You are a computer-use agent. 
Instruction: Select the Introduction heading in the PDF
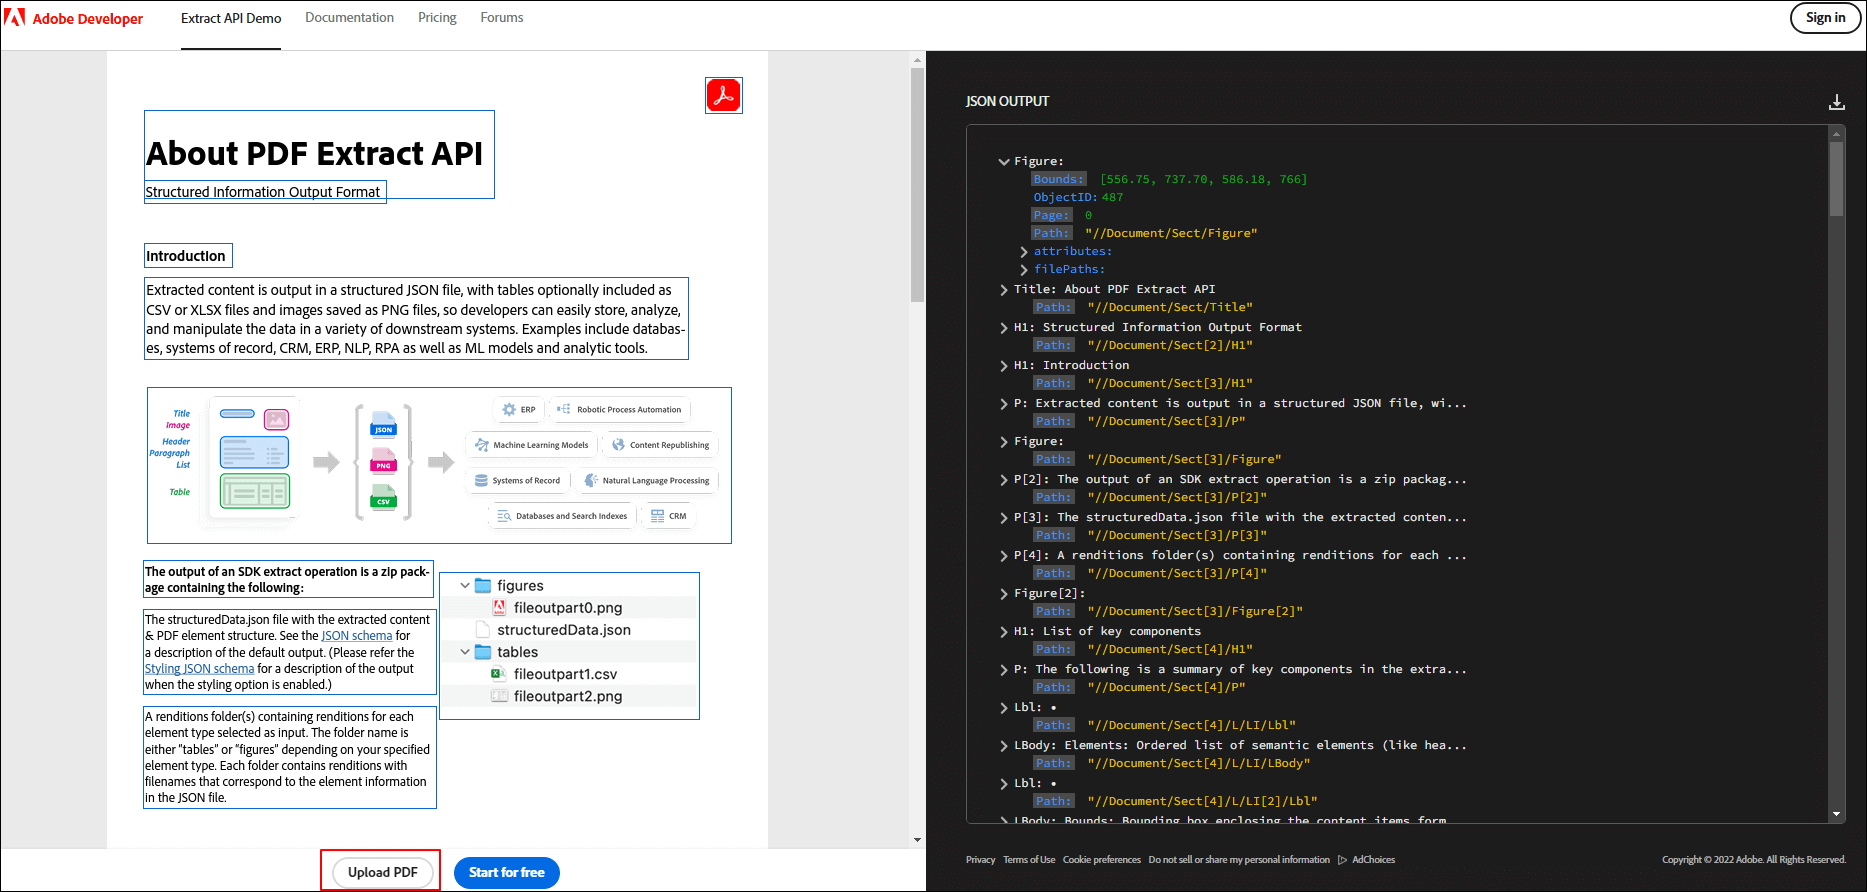pos(188,256)
